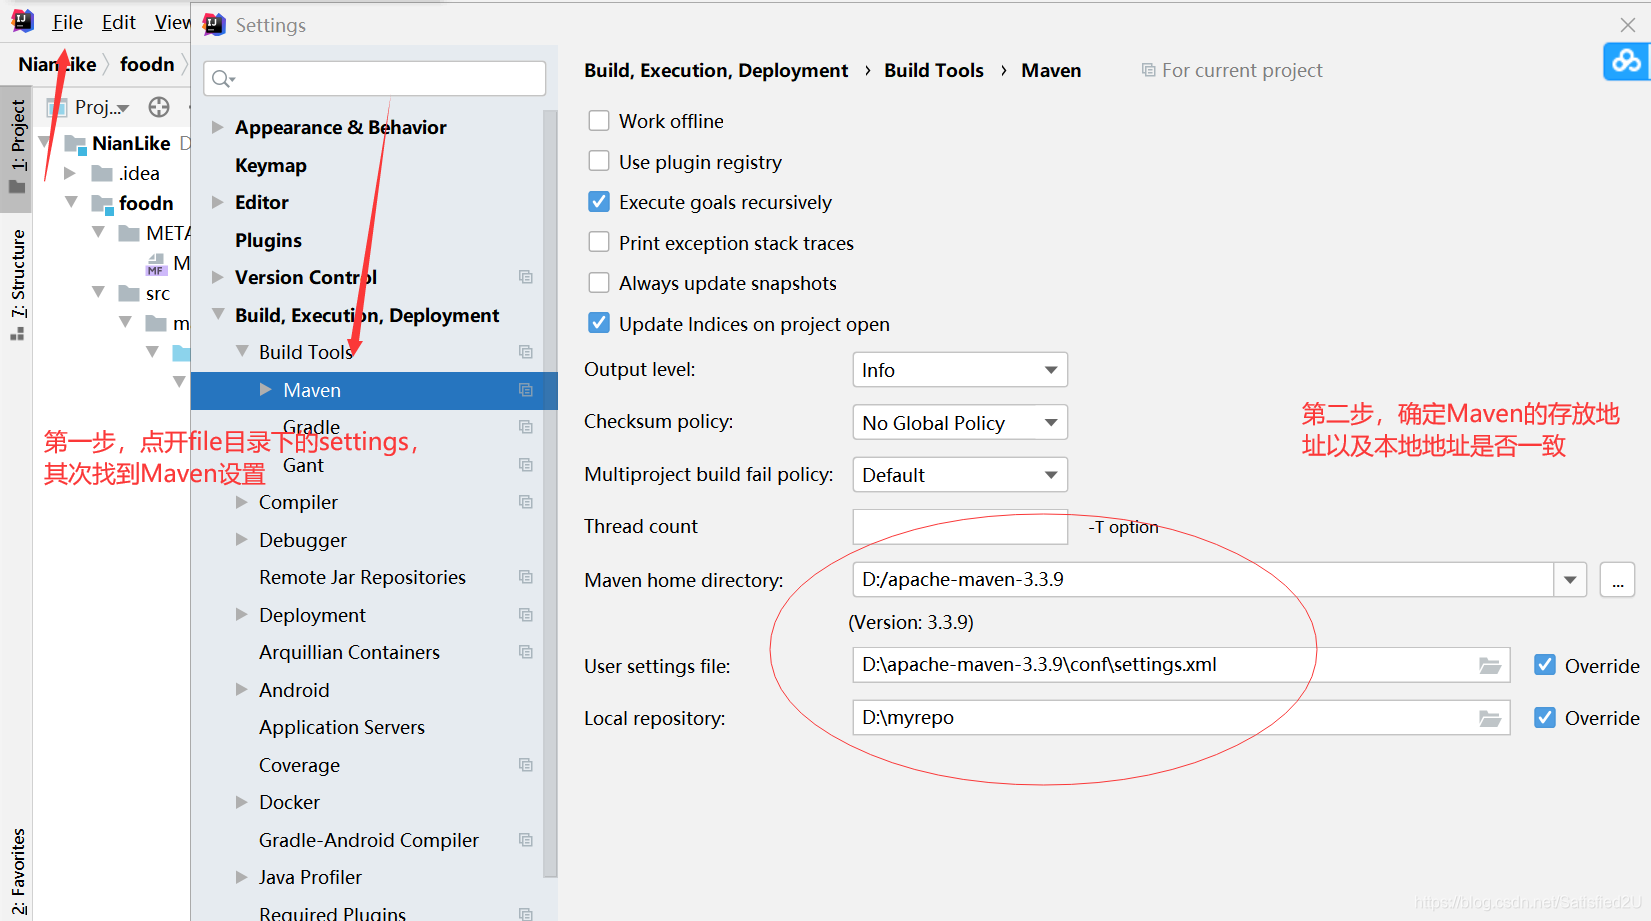The width and height of the screenshot is (1651, 921).
Task: Click inside the Thread count input field
Action: [959, 527]
